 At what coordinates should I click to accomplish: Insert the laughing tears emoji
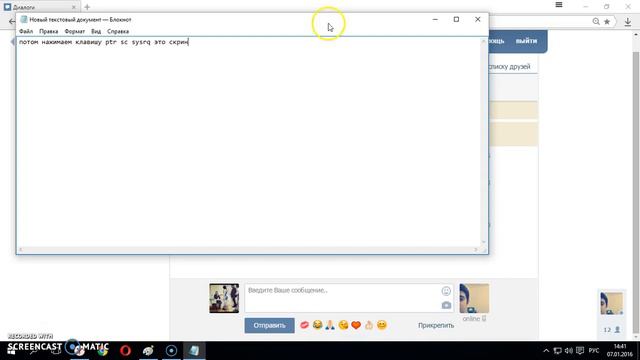click(317, 325)
